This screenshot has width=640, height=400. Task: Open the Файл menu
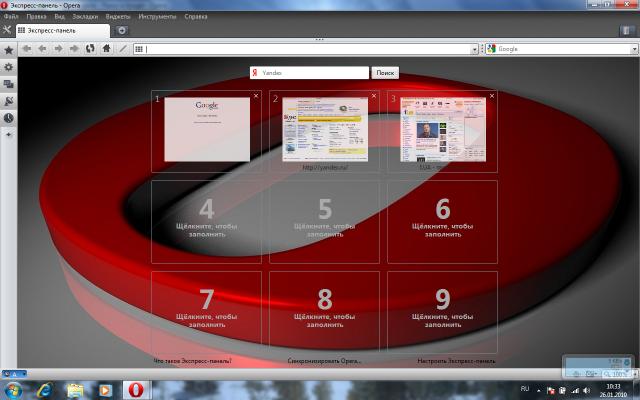pyautogui.click(x=11, y=17)
